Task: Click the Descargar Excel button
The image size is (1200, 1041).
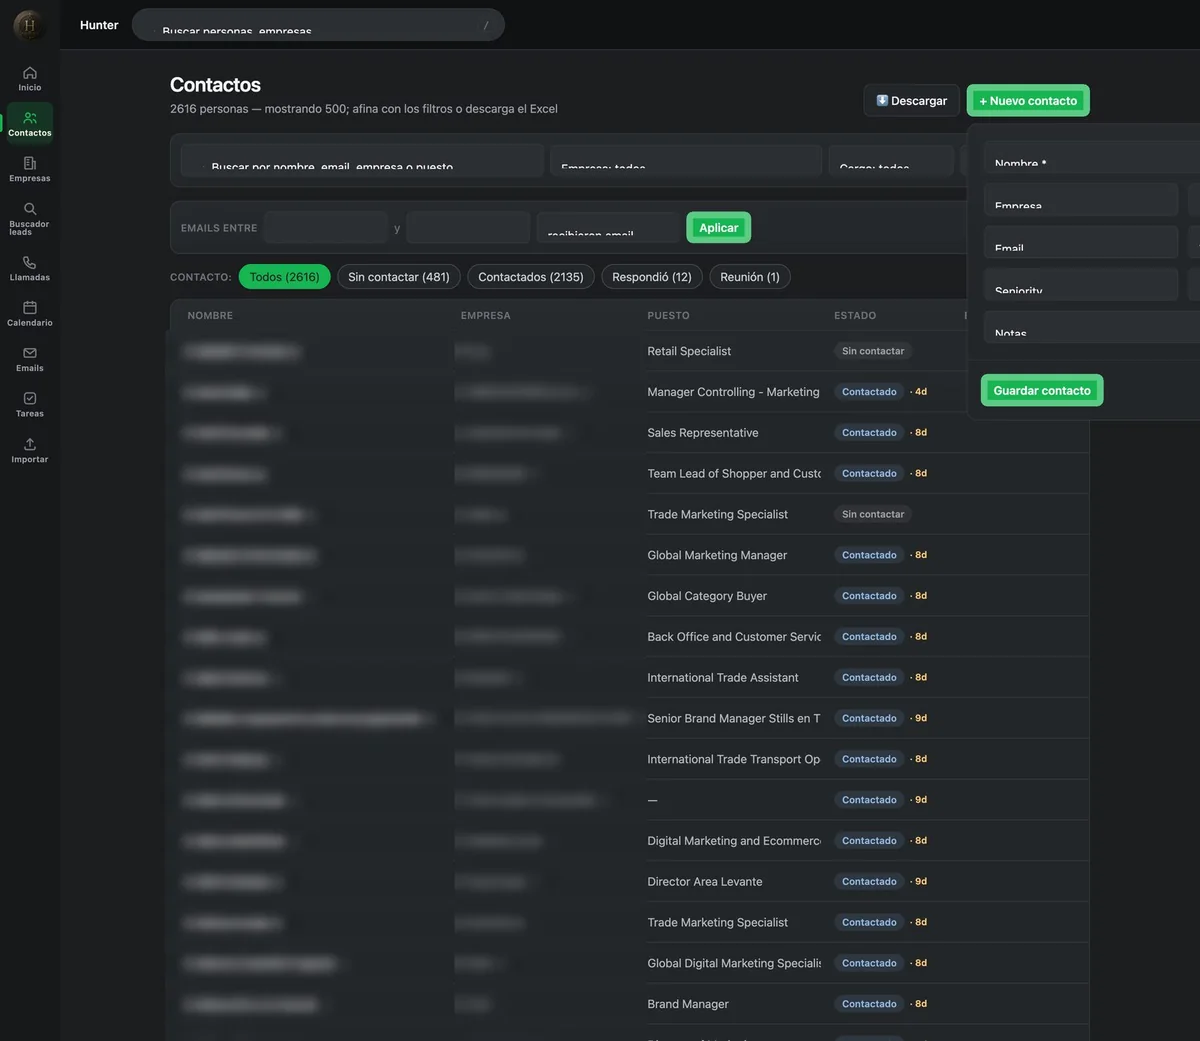Action: point(912,101)
